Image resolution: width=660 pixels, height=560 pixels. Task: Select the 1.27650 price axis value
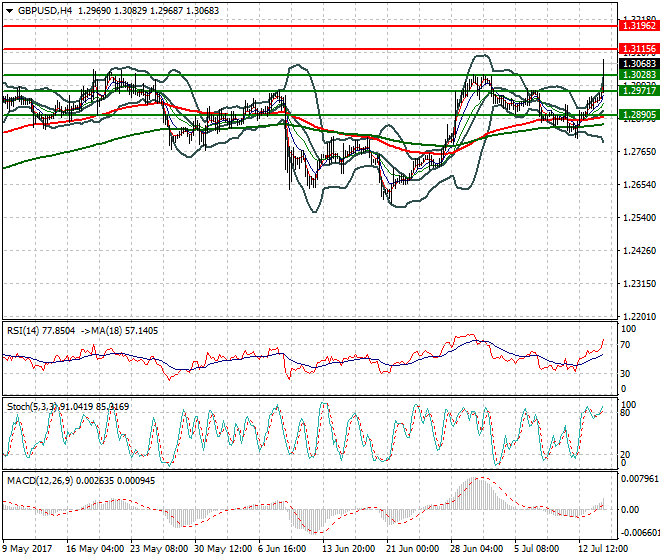(639, 152)
